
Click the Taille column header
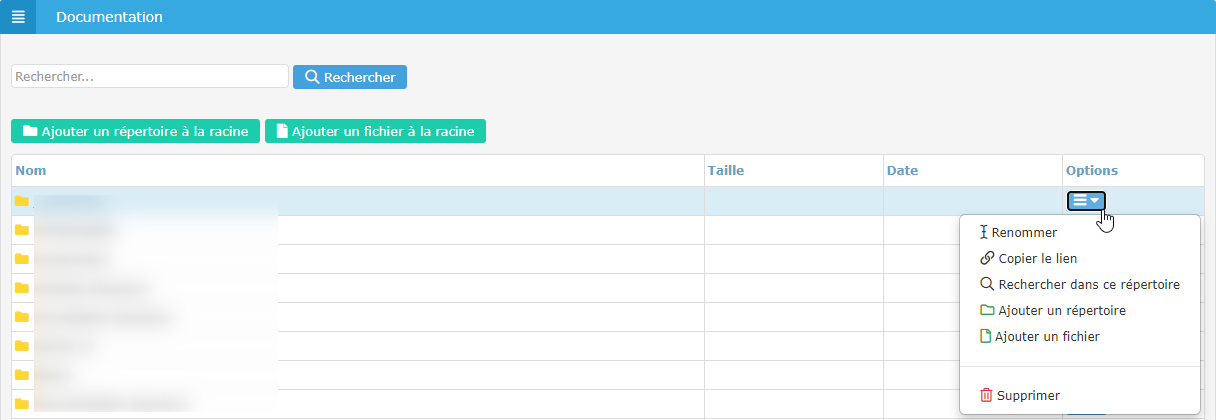point(726,171)
